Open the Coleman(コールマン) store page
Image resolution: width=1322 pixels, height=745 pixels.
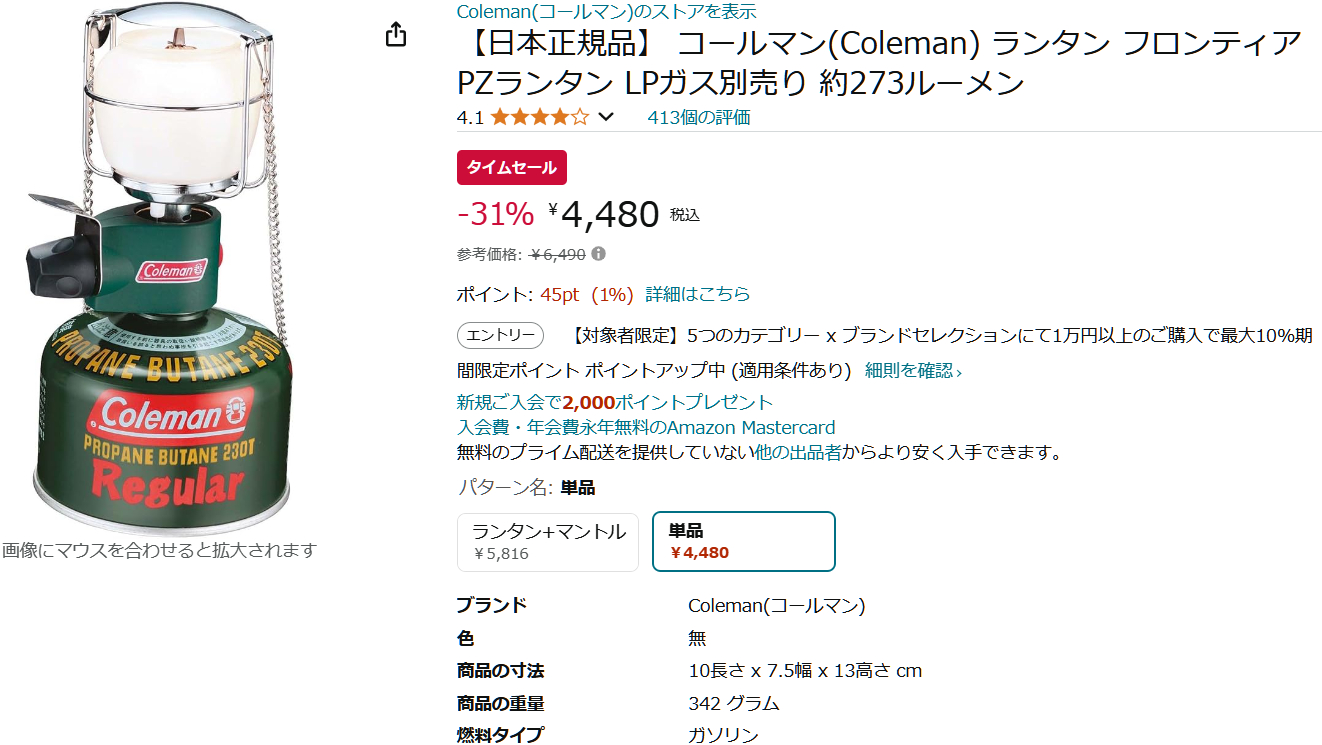click(x=604, y=11)
